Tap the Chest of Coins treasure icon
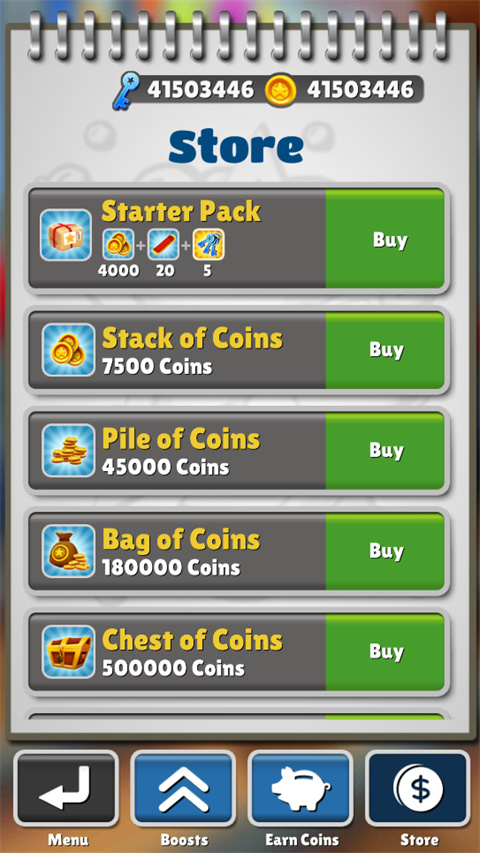 (68, 652)
